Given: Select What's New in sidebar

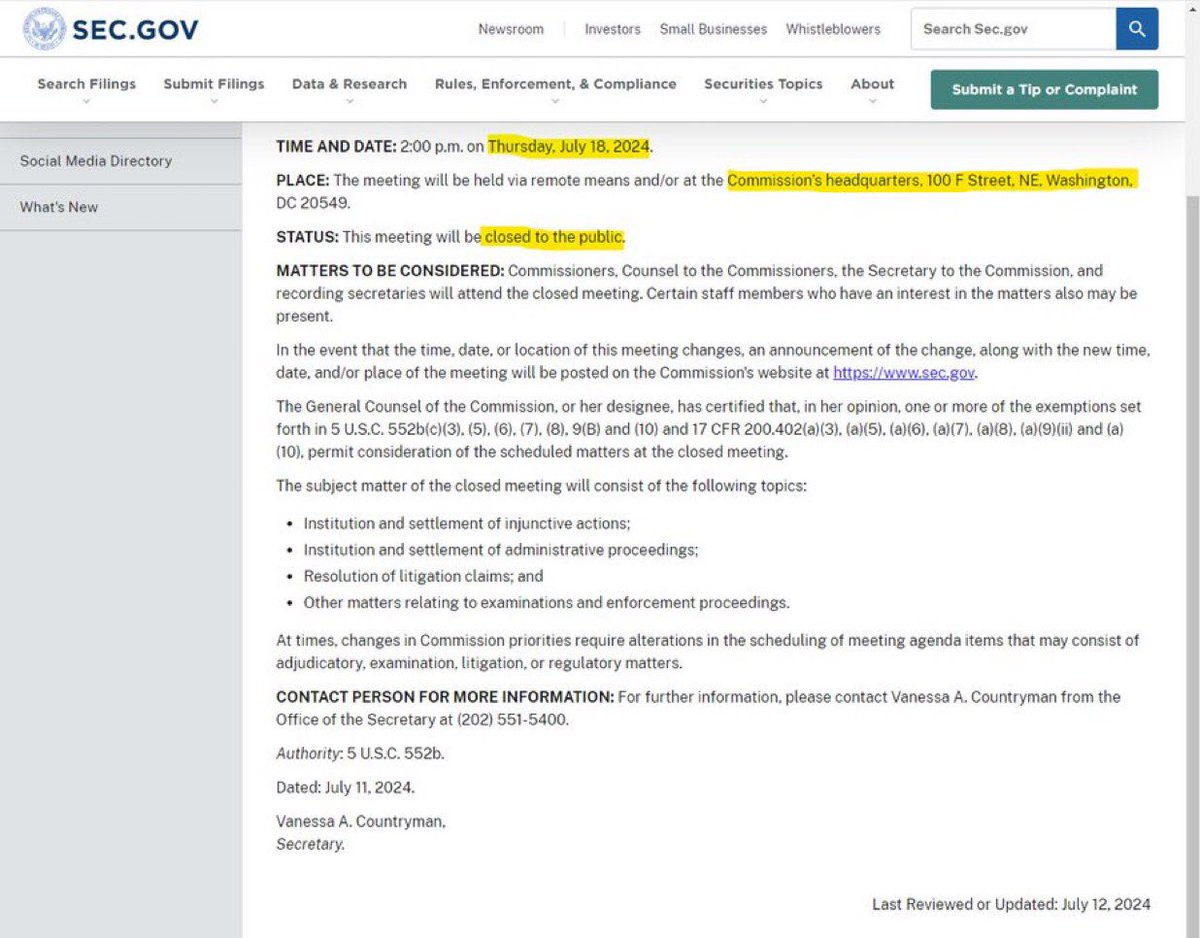Looking at the screenshot, I should (x=59, y=207).
